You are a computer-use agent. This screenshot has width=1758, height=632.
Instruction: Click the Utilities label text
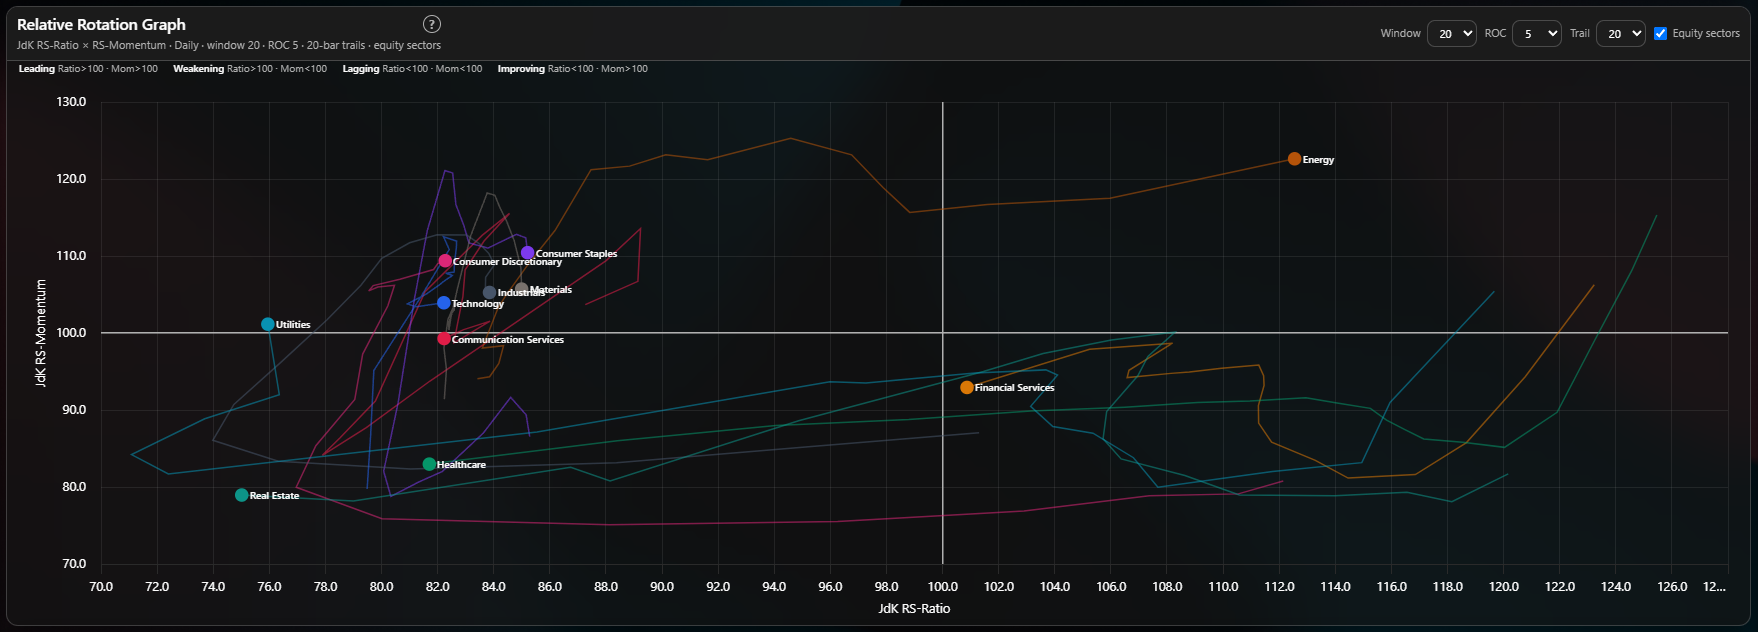point(293,325)
